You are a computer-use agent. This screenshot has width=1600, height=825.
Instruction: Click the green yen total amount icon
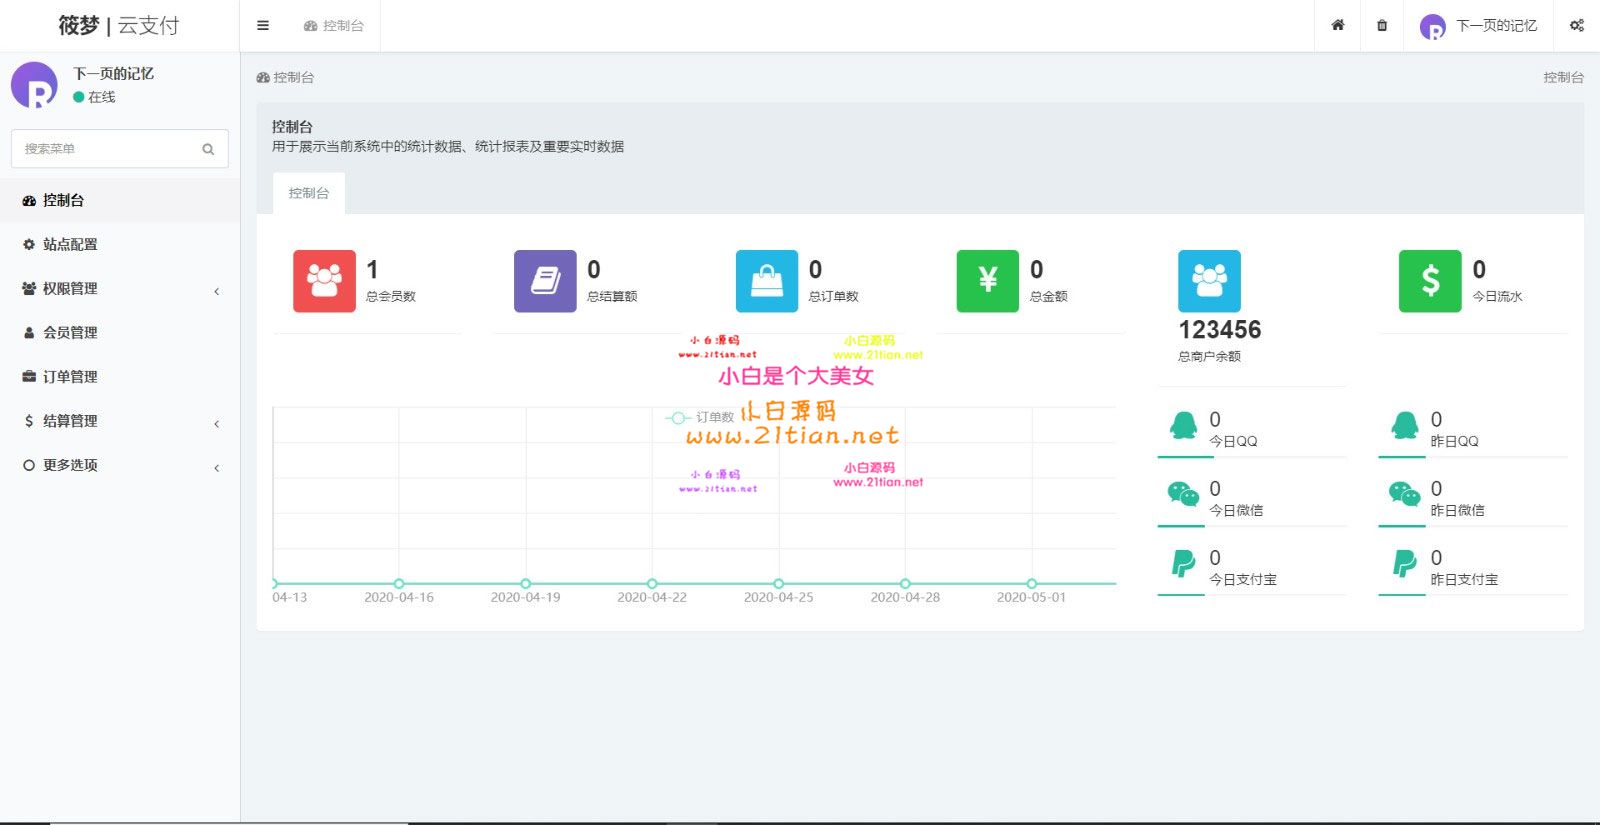point(988,281)
